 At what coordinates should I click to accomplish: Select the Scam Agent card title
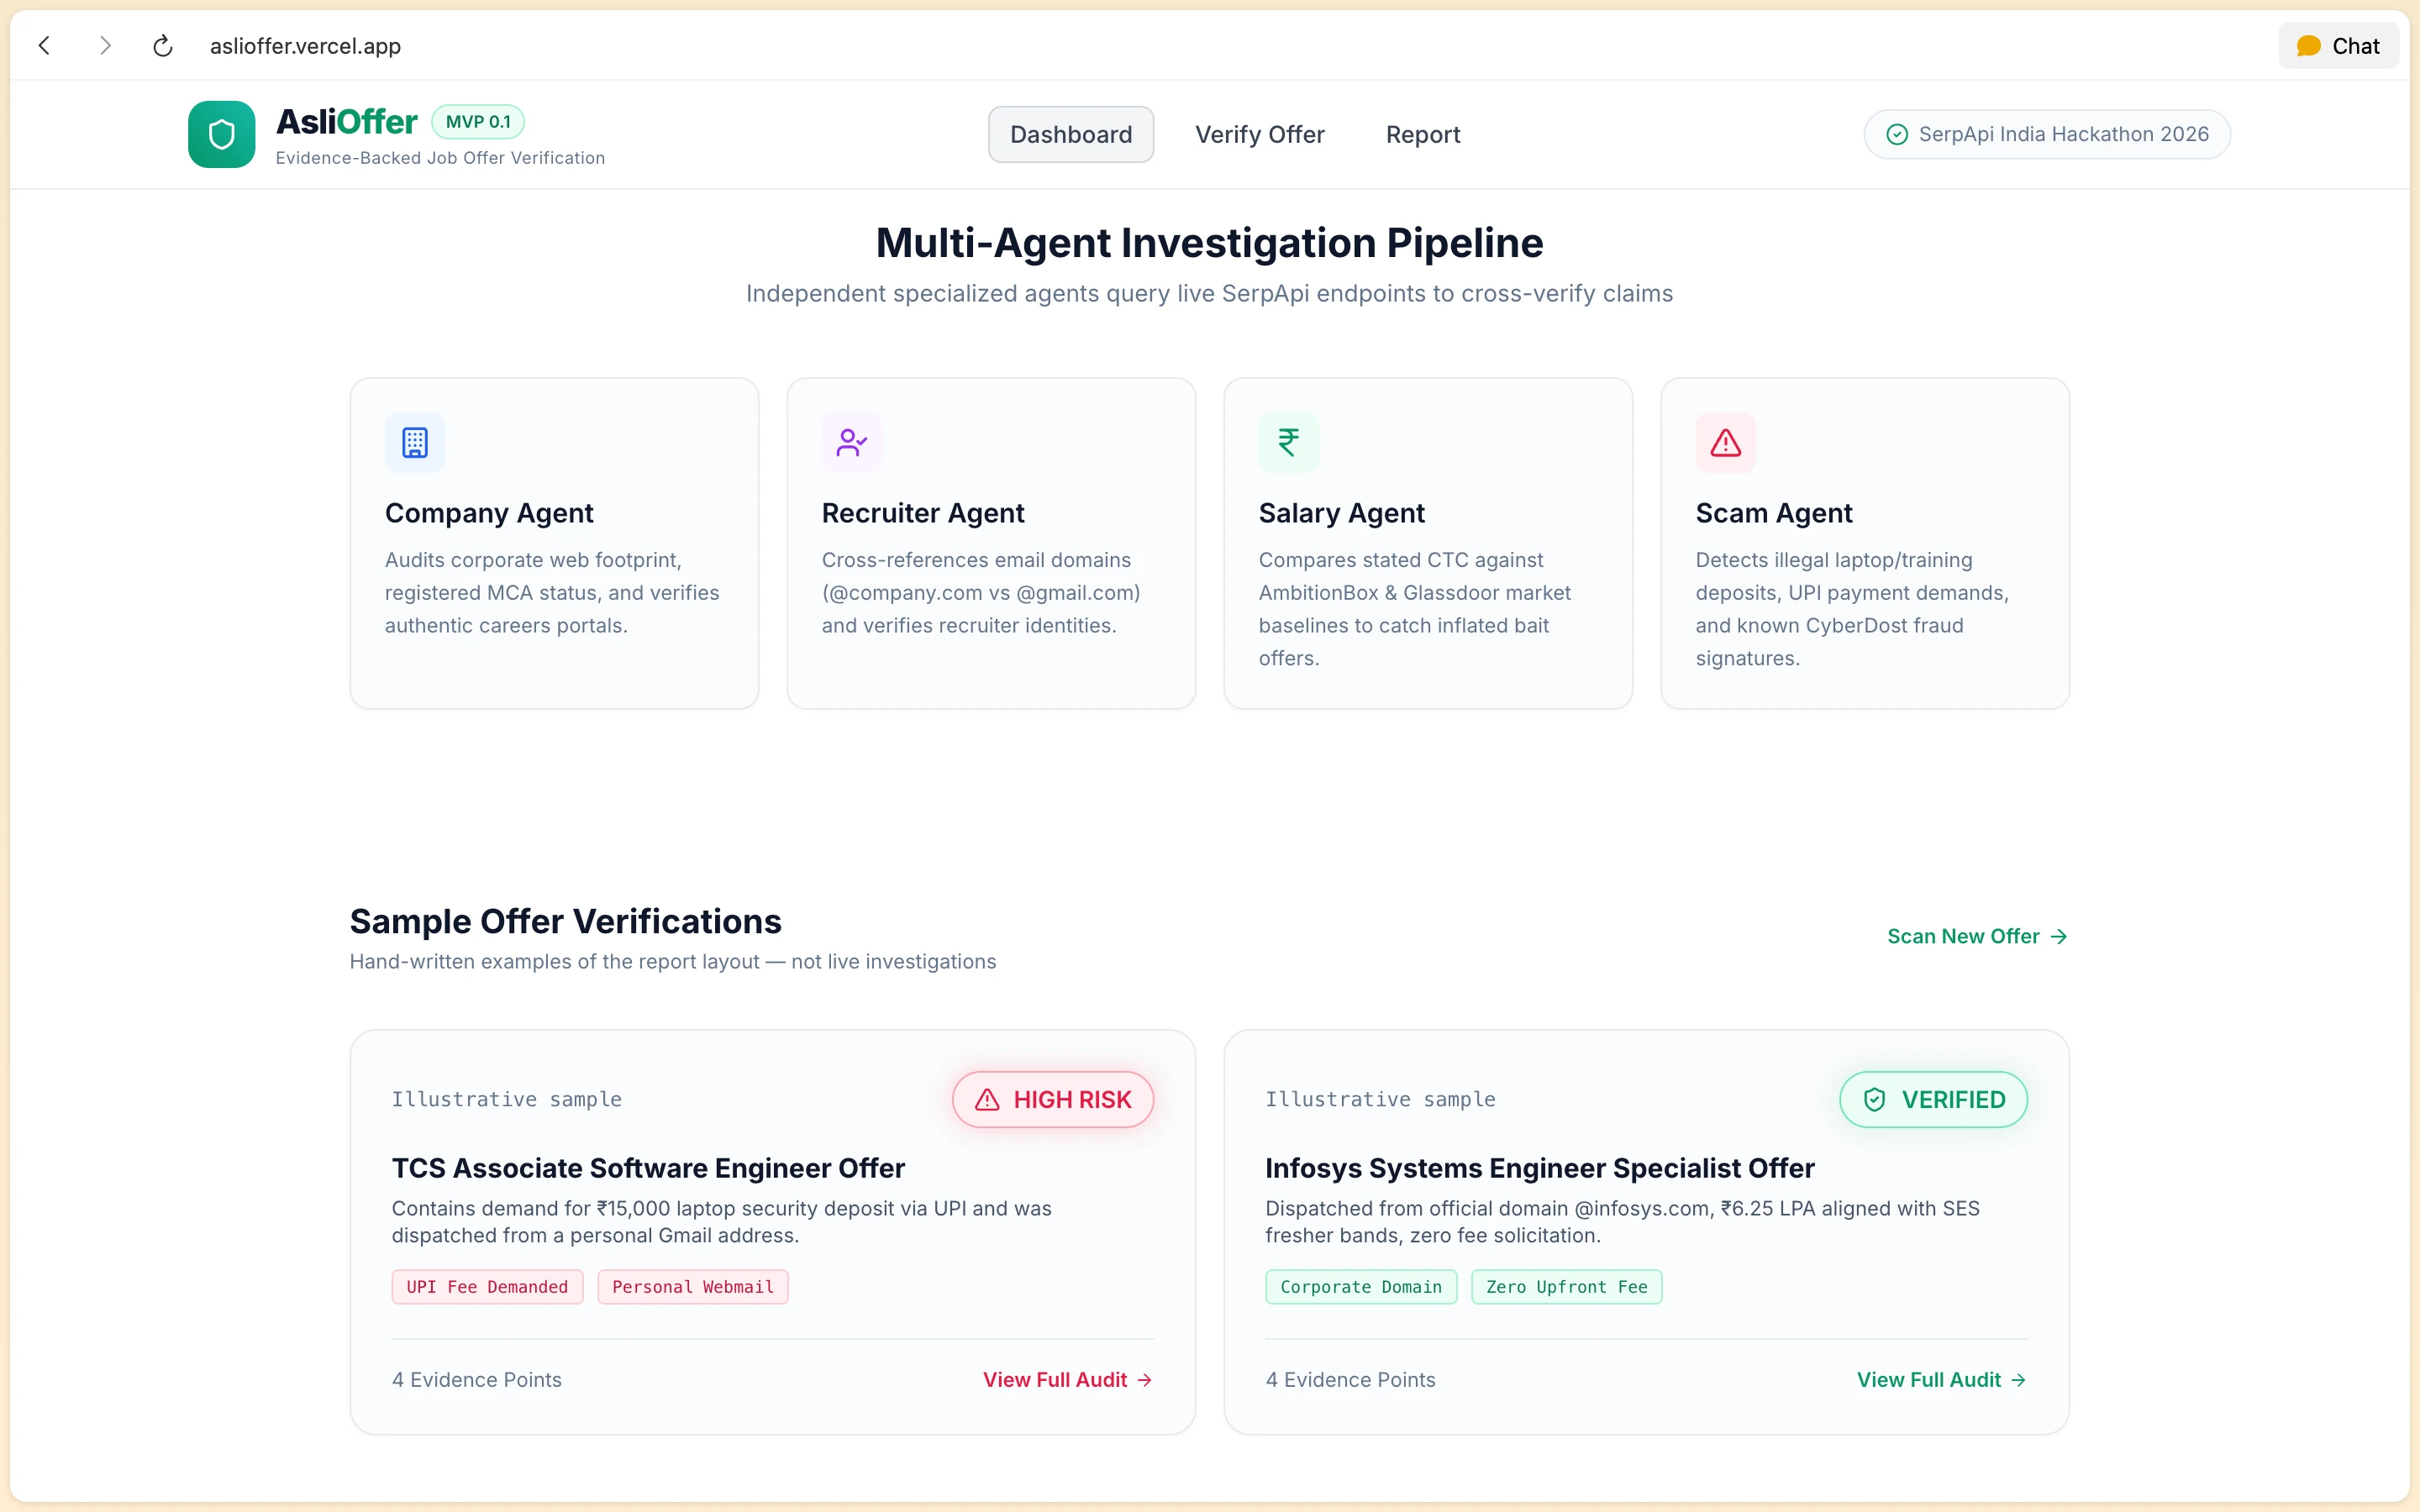(1774, 513)
